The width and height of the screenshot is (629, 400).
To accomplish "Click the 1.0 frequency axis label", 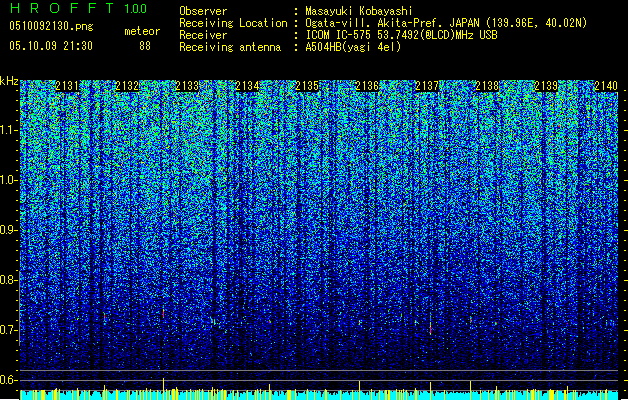I will [x=9, y=180].
